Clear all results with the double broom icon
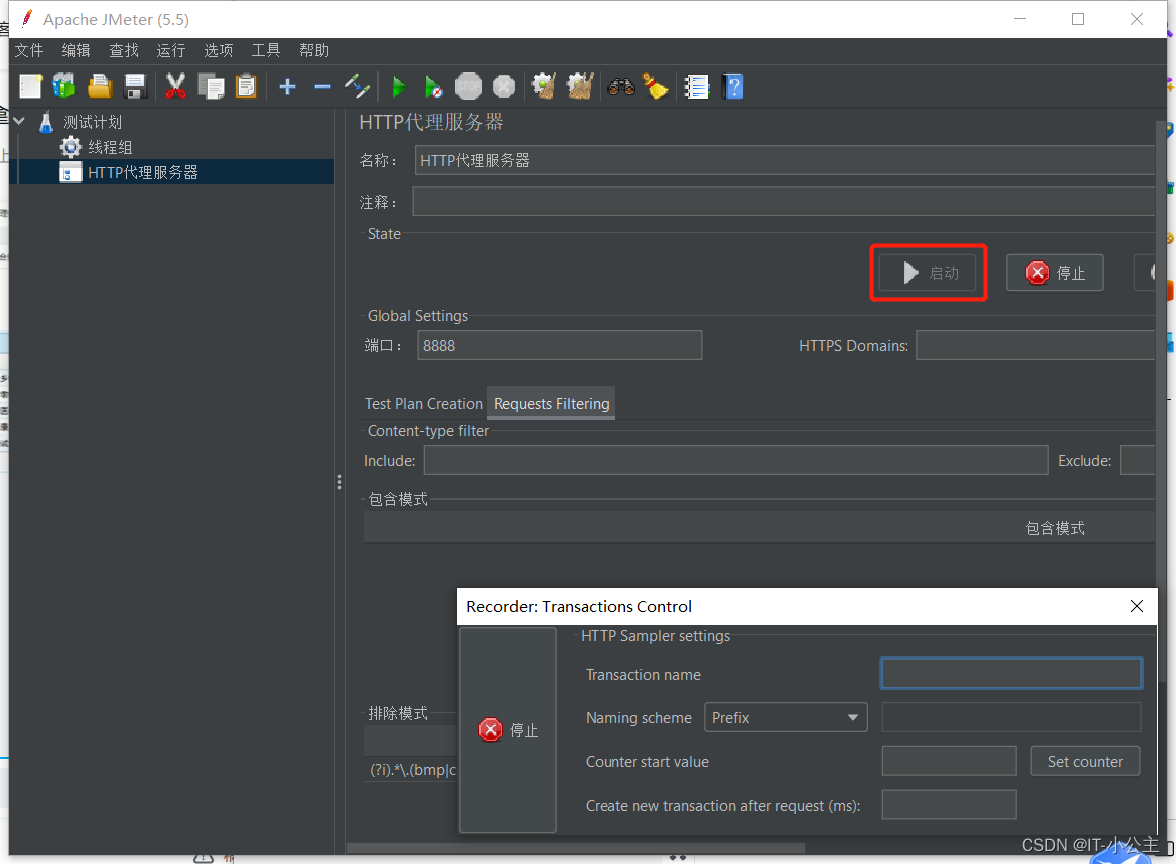This screenshot has height=864, width=1176. click(580, 86)
